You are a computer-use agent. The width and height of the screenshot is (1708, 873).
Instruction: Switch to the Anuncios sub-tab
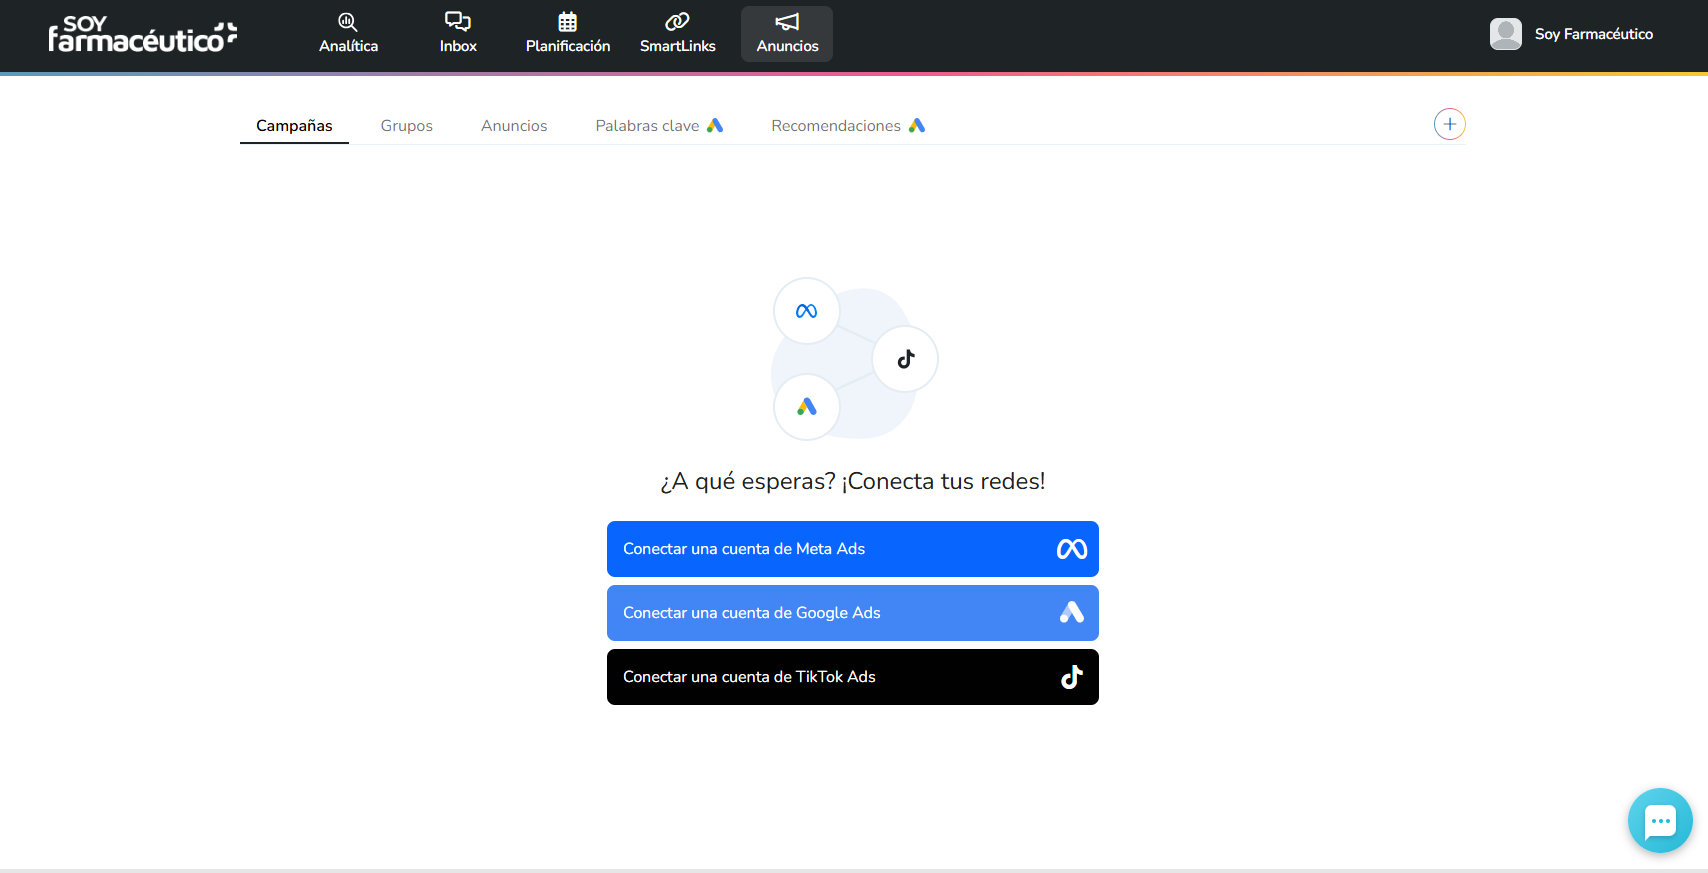[514, 126]
